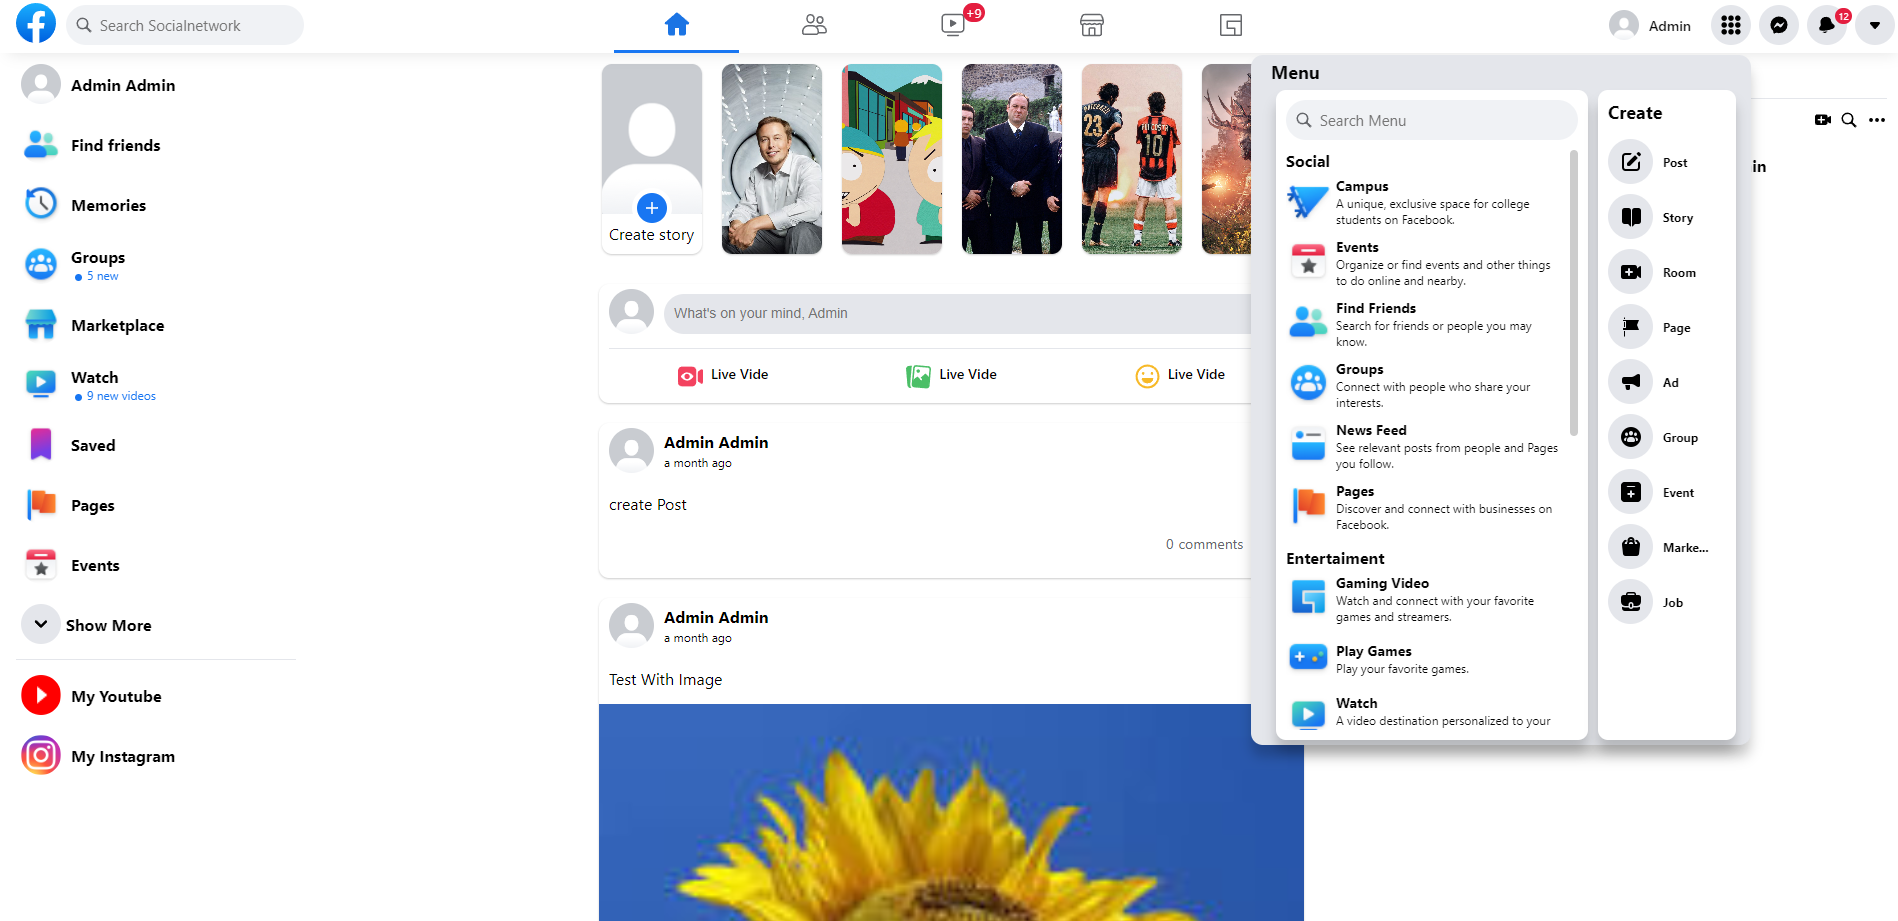Open author Admin Admin on 'Test With Image'
1898x921 pixels.
coord(716,617)
